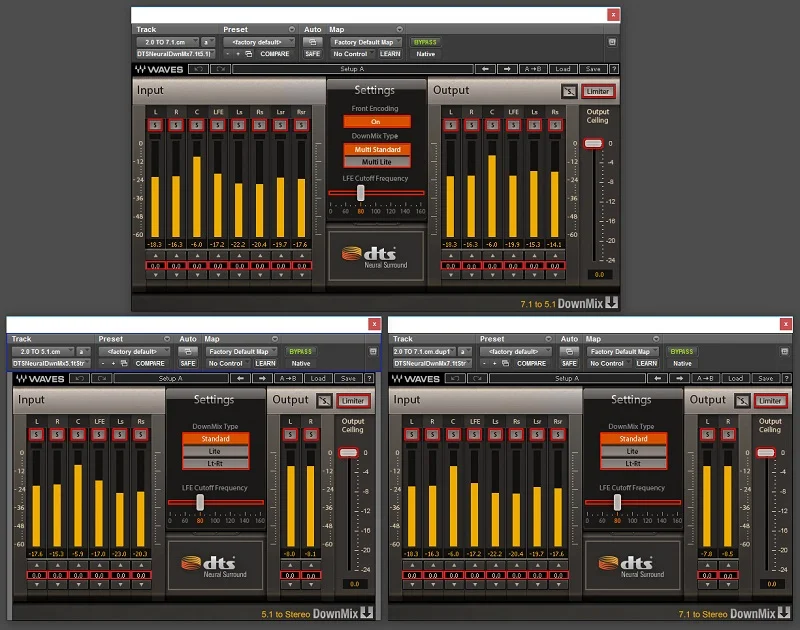The width and height of the screenshot is (800, 630).
Task: Click Output Ceiling 0.0 value in 7.1 to 5.1
Action: tap(599, 274)
